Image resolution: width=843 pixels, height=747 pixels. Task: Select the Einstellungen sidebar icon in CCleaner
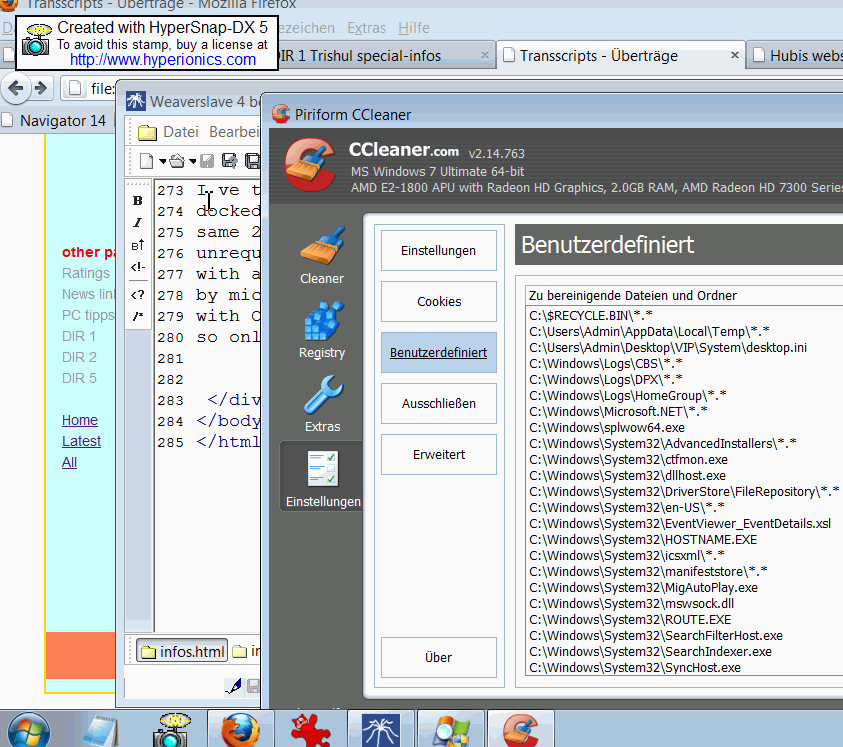[323, 479]
